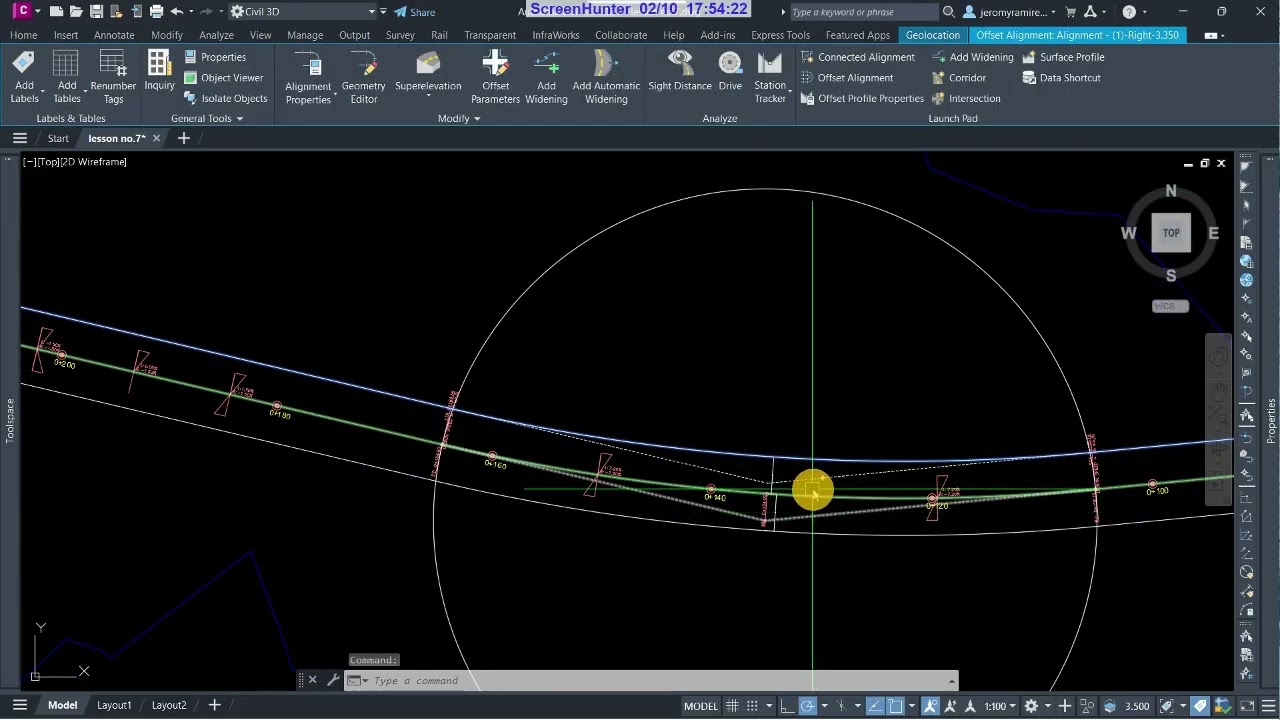This screenshot has height=720, width=1280.
Task: Open a drawing with the folder icon
Action: coord(77,12)
